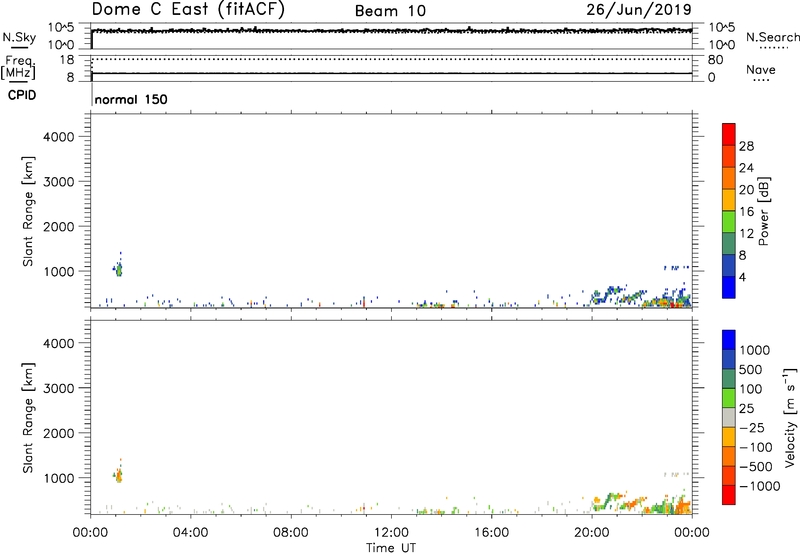Click the red -1000 swatch in the Velocity colorbar
800x554 pixels.
(x=729, y=495)
